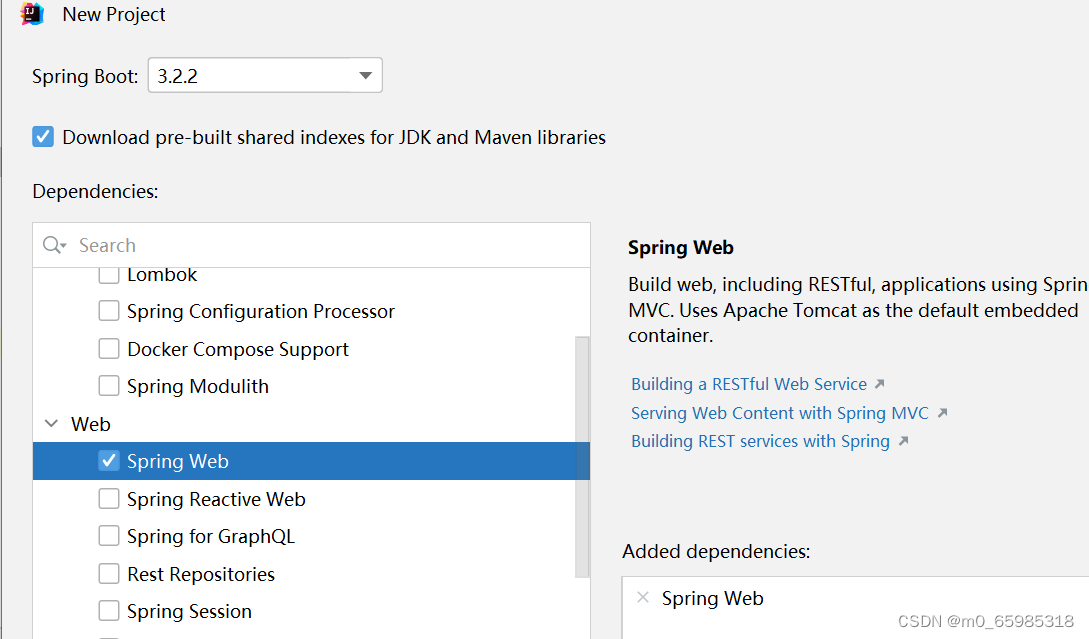The height and width of the screenshot is (639, 1089).
Task: Click the dependencies list scrollbar
Action: 583,456
